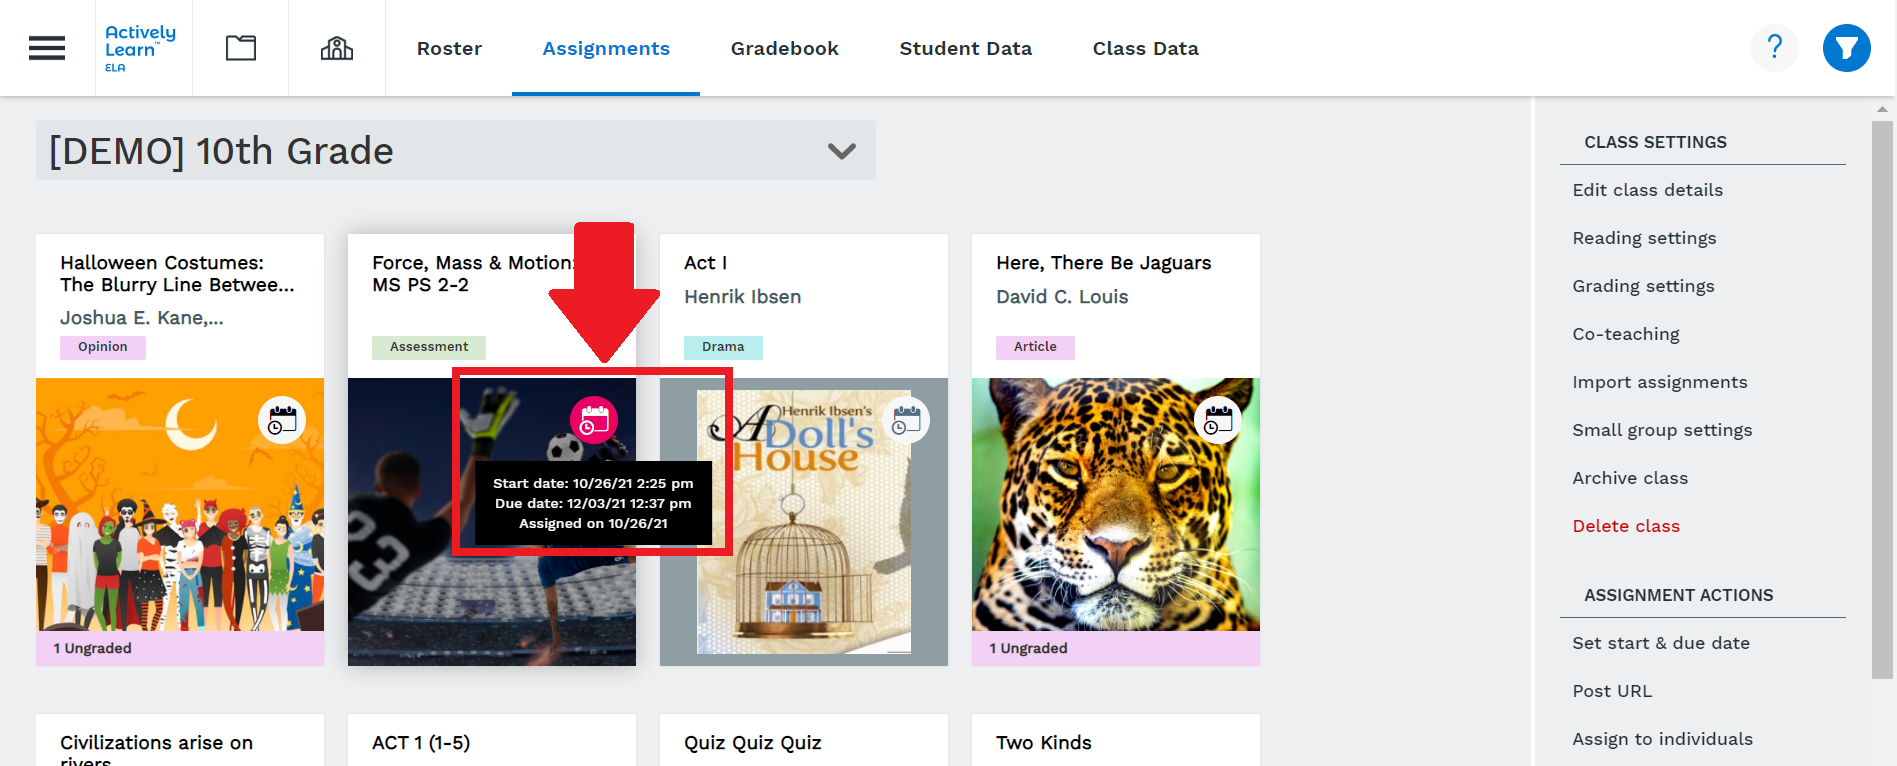Open the hamburger navigation menu
This screenshot has height=766, width=1897.
click(47, 48)
